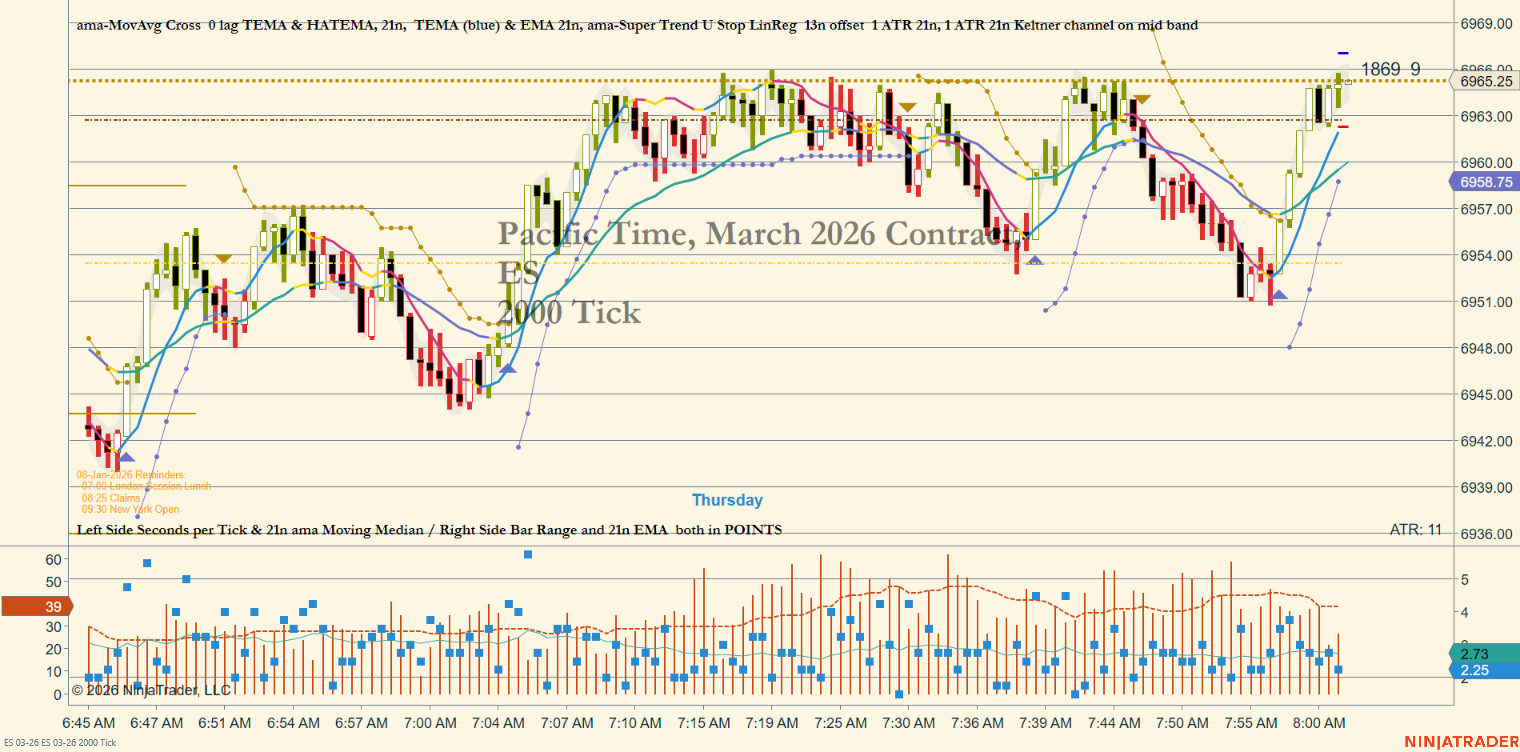Select the 6939.00 price axis label

(x=1484, y=487)
